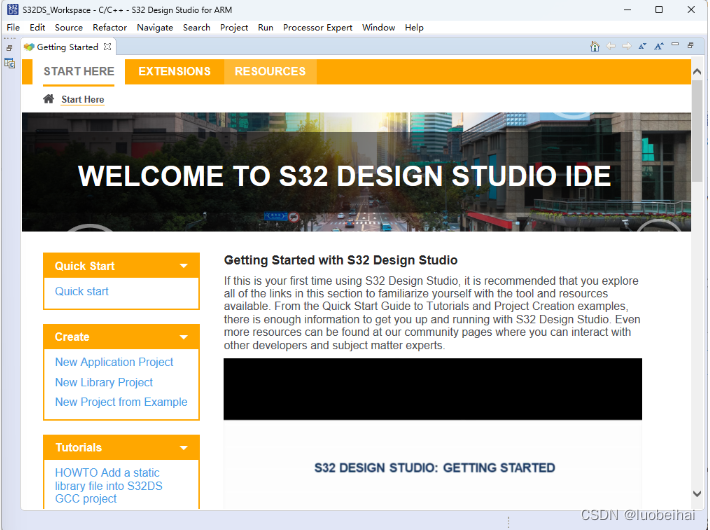
Task: Open the Window menu
Action: click(x=379, y=28)
